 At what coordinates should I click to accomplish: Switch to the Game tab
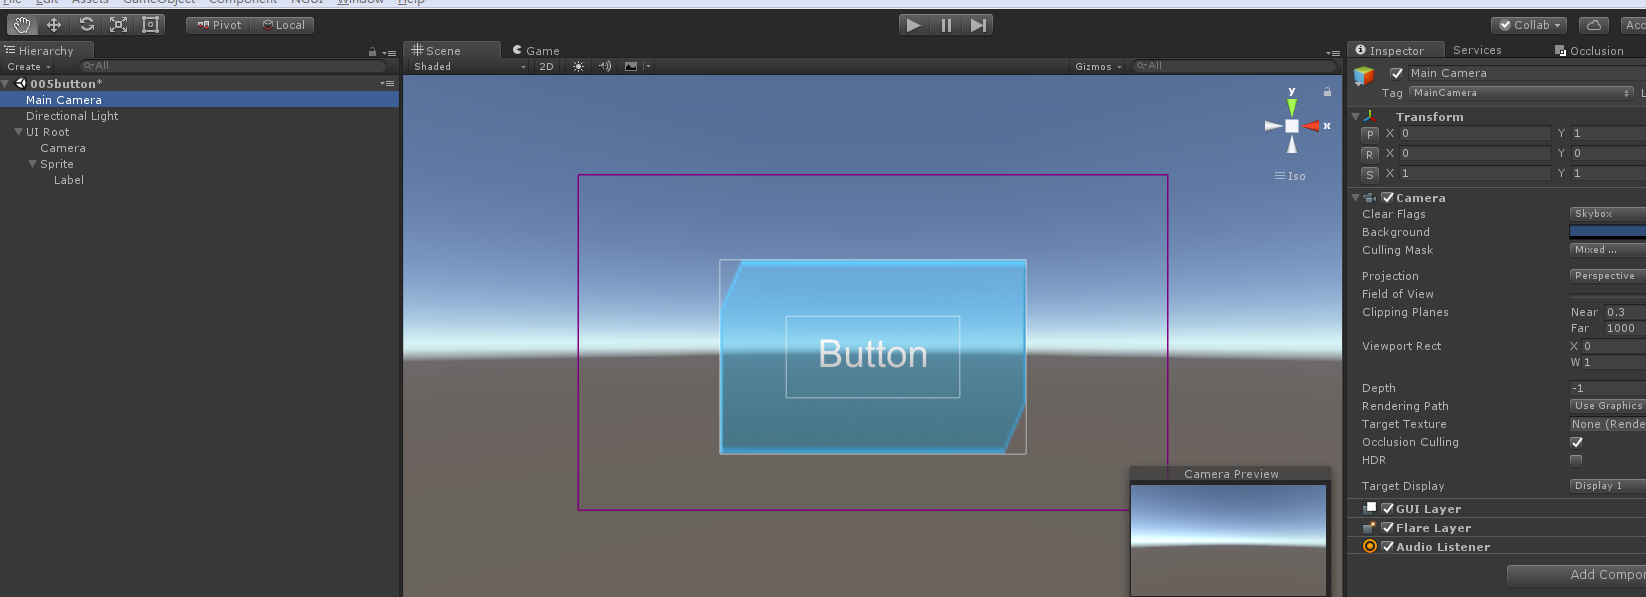pyautogui.click(x=537, y=50)
